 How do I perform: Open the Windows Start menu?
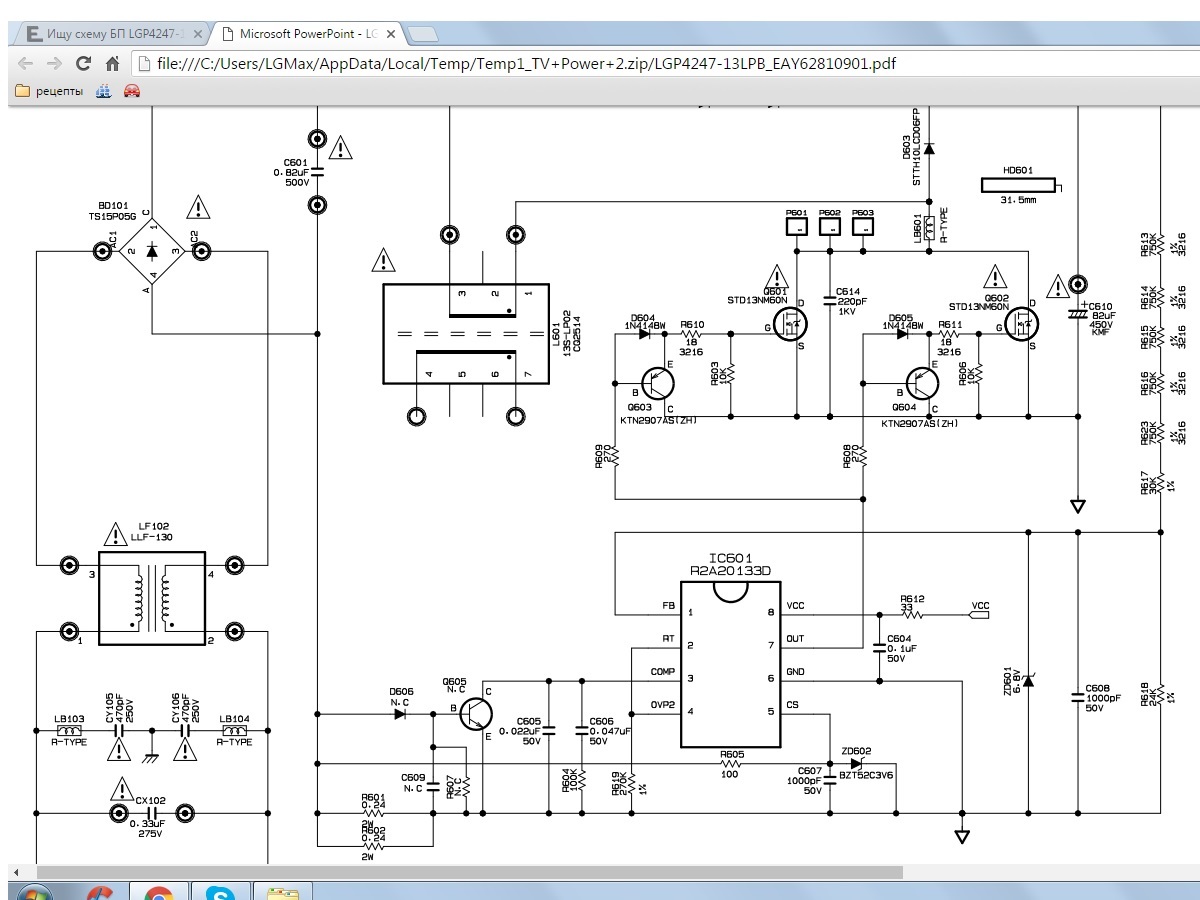pos(32,893)
